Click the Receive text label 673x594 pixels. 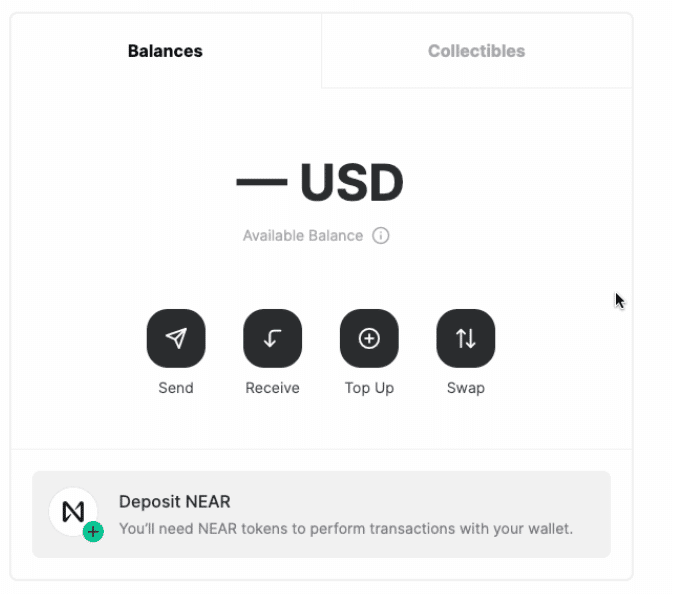pos(272,388)
